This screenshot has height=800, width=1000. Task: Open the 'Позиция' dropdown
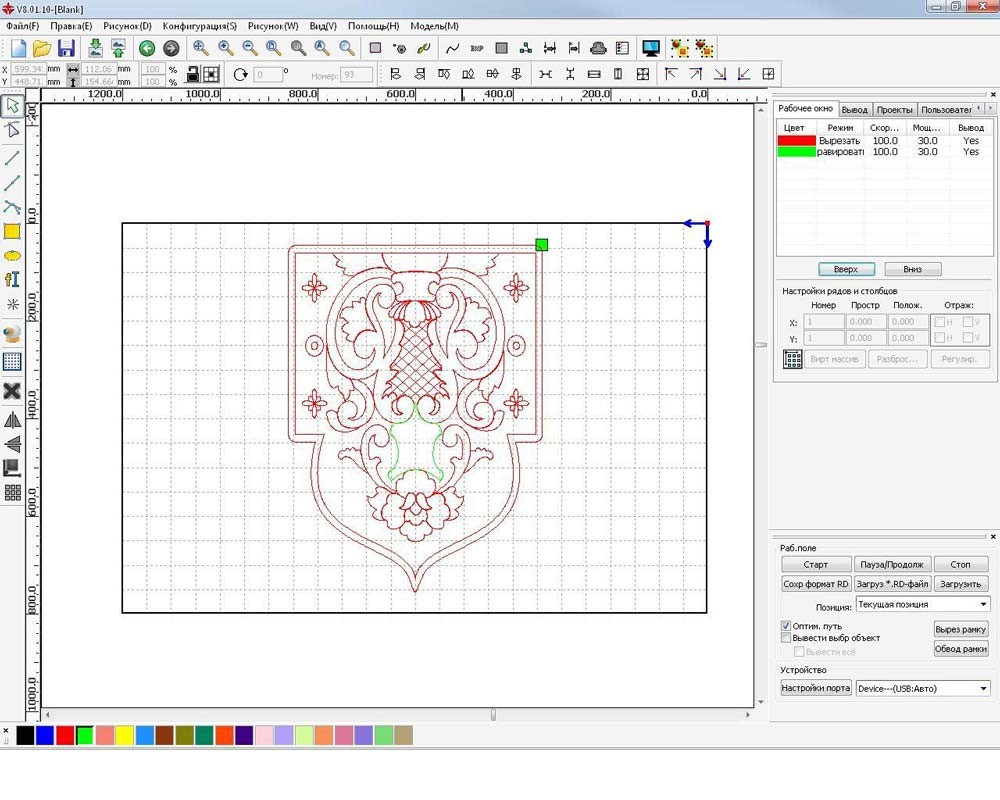(923, 604)
